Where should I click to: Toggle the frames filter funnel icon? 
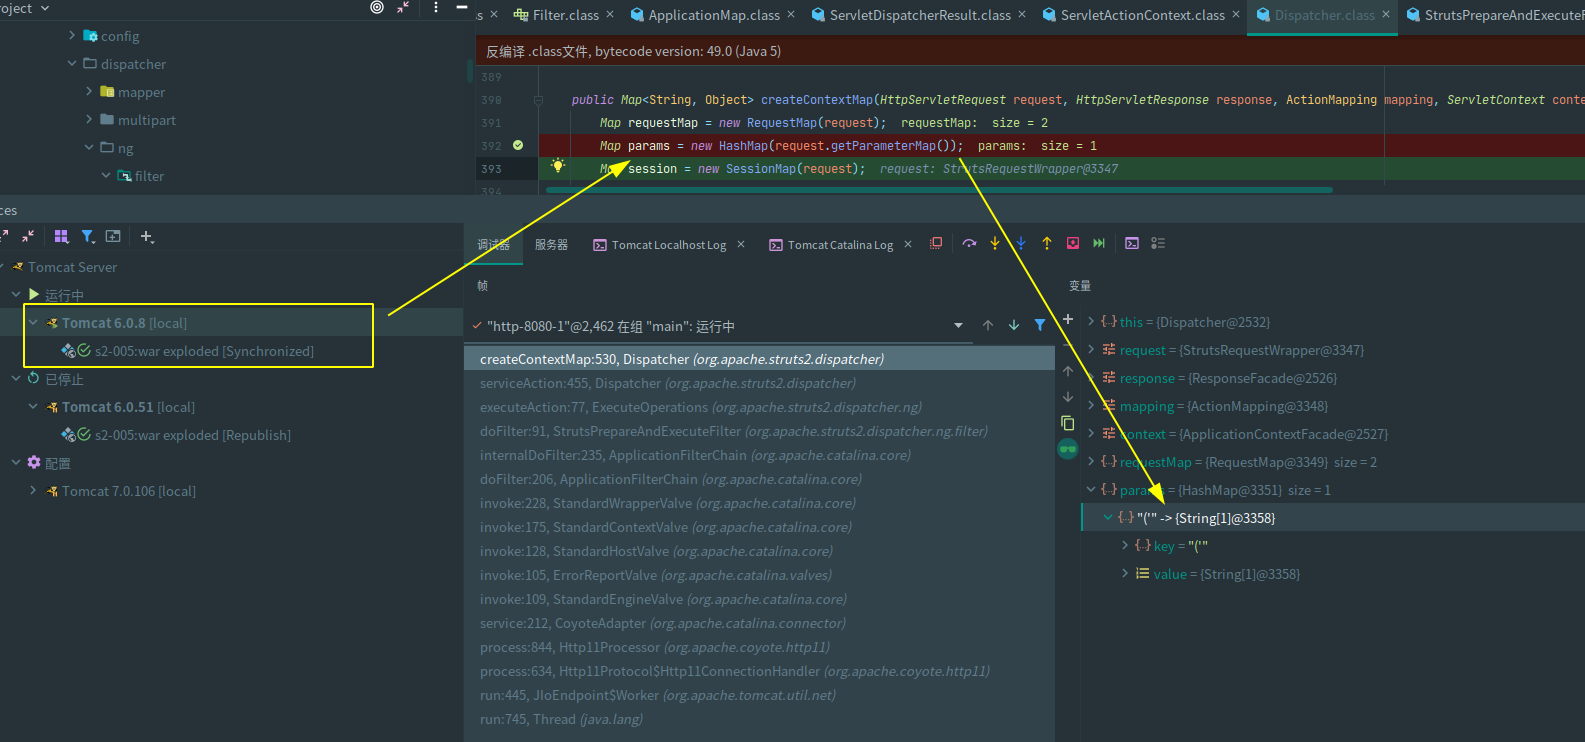1040,325
